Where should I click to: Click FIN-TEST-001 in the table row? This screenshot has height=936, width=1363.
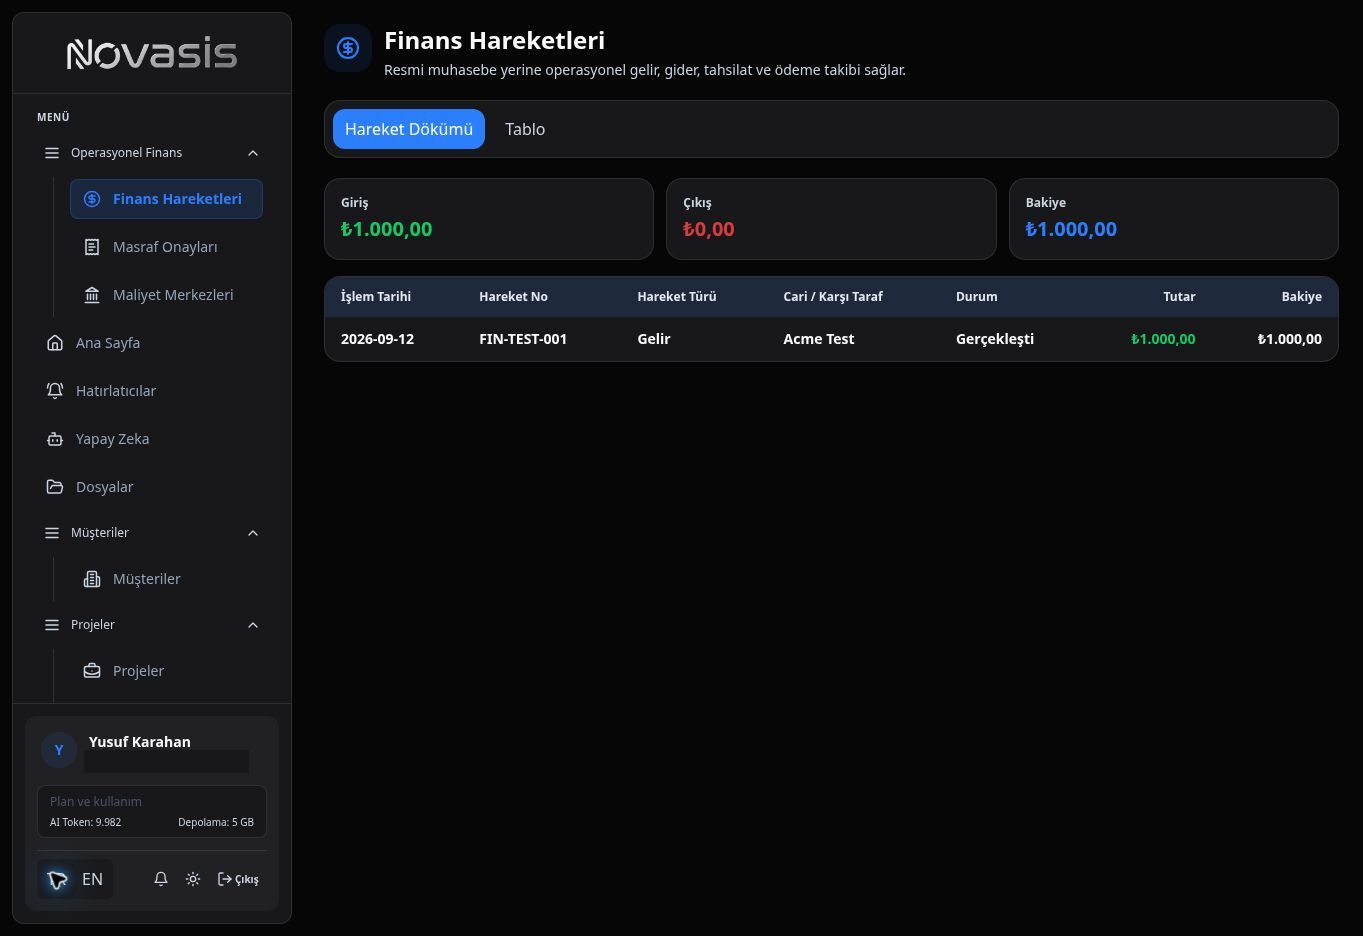[x=523, y=339]
